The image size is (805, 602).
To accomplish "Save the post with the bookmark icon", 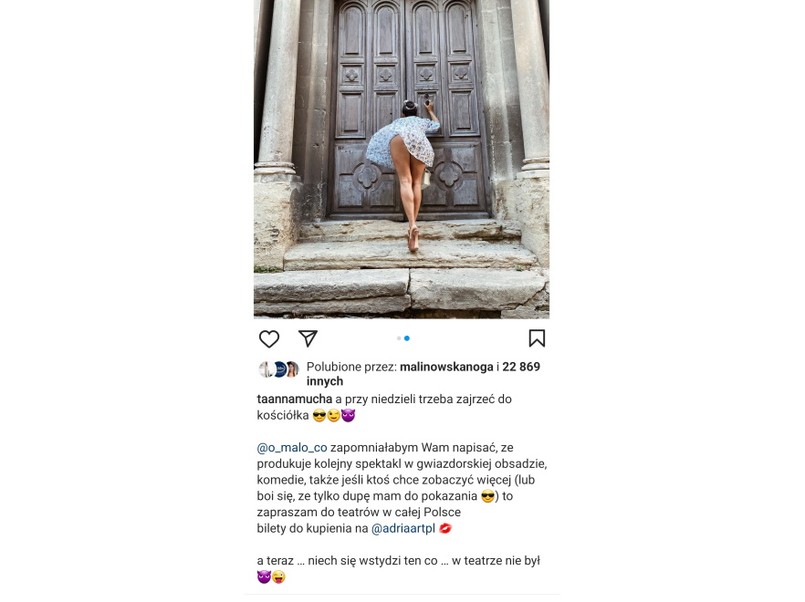I will point(537,338).
